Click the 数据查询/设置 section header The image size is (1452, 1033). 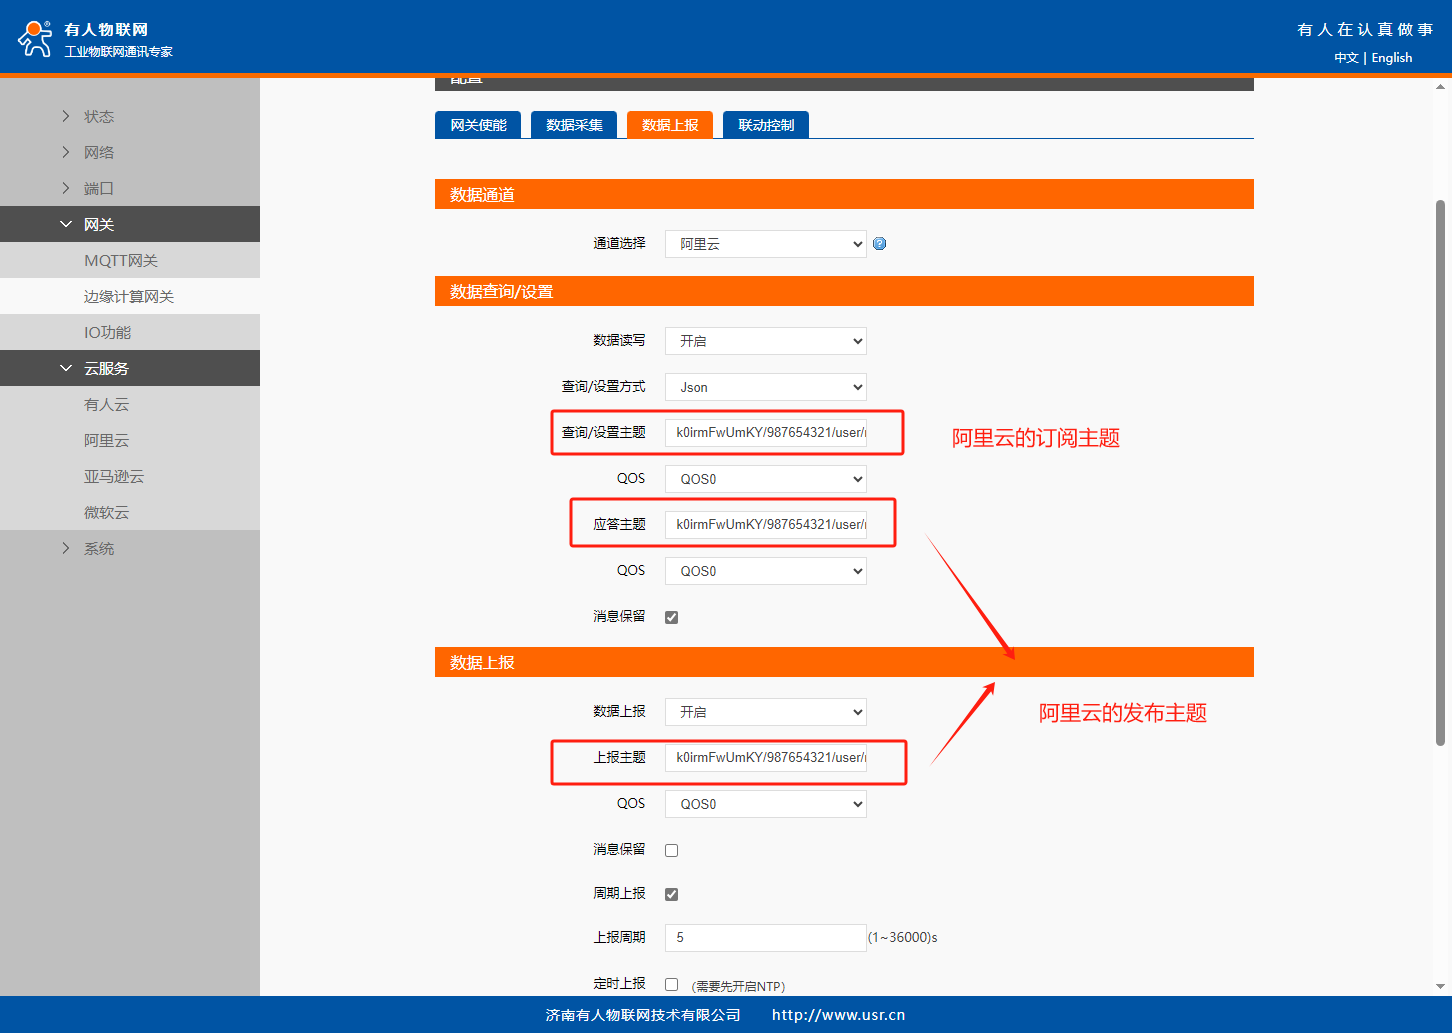point(844,291)
